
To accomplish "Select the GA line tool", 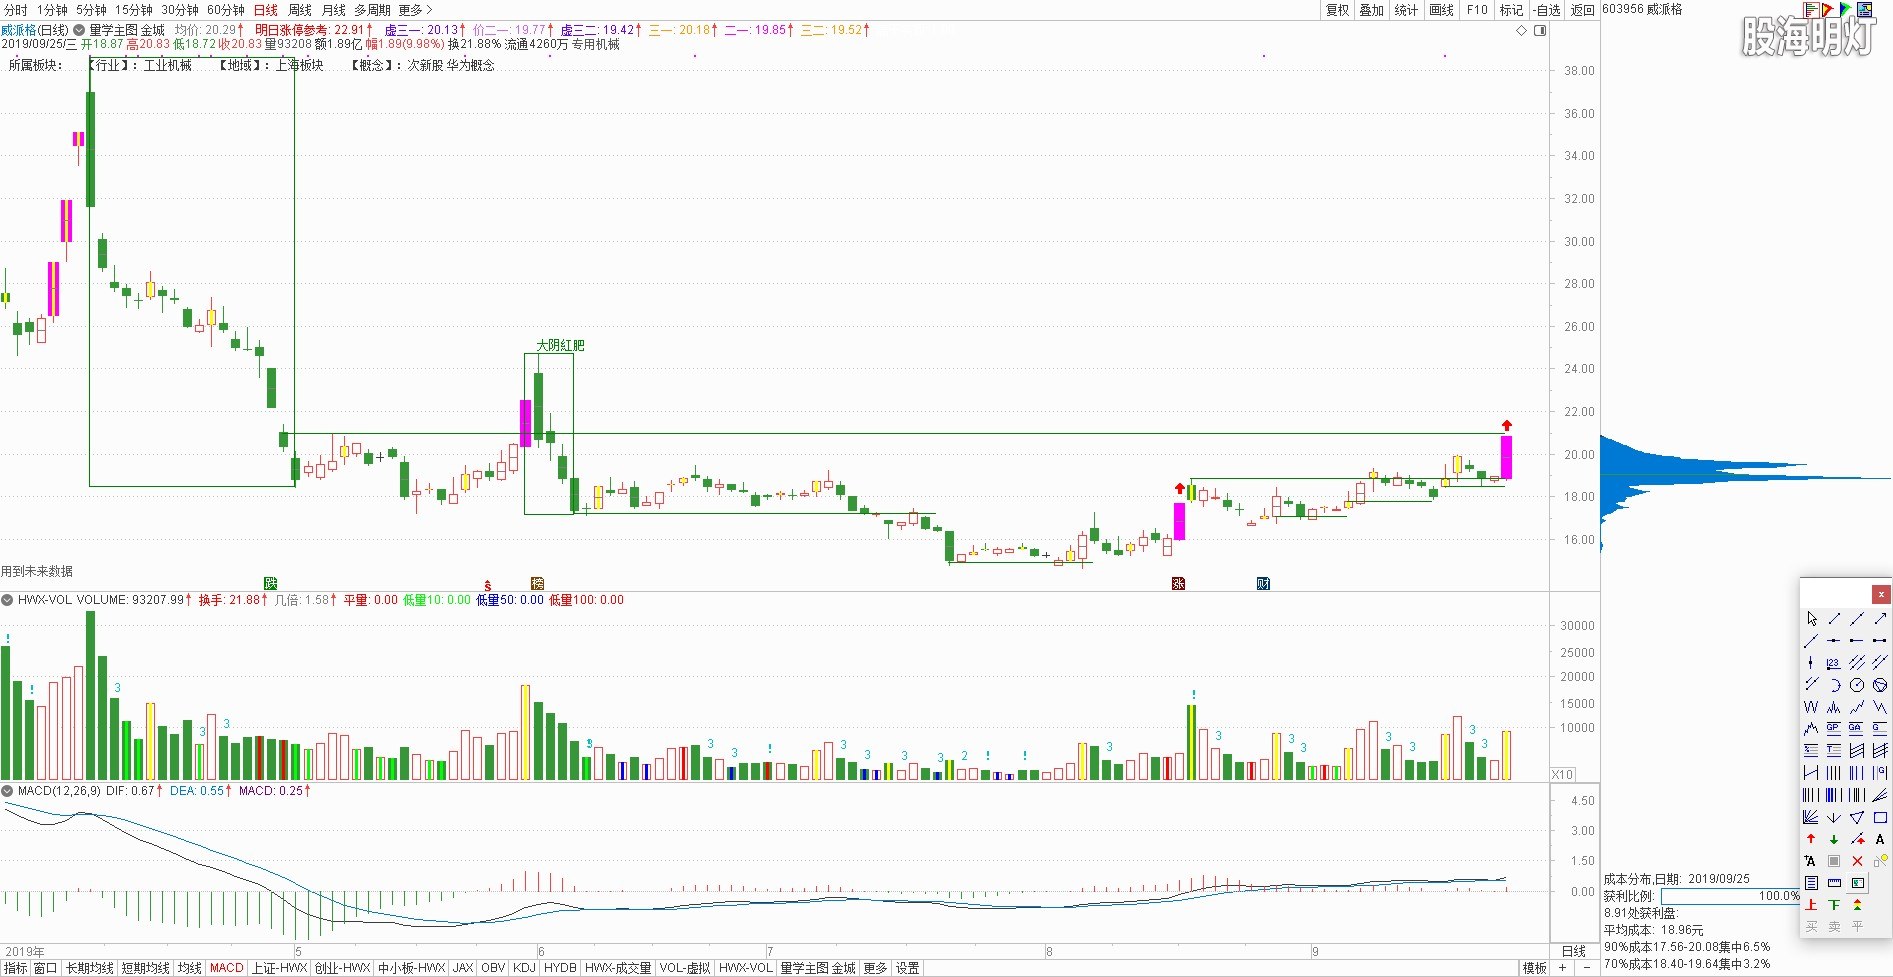I will tap(1857, 728).
